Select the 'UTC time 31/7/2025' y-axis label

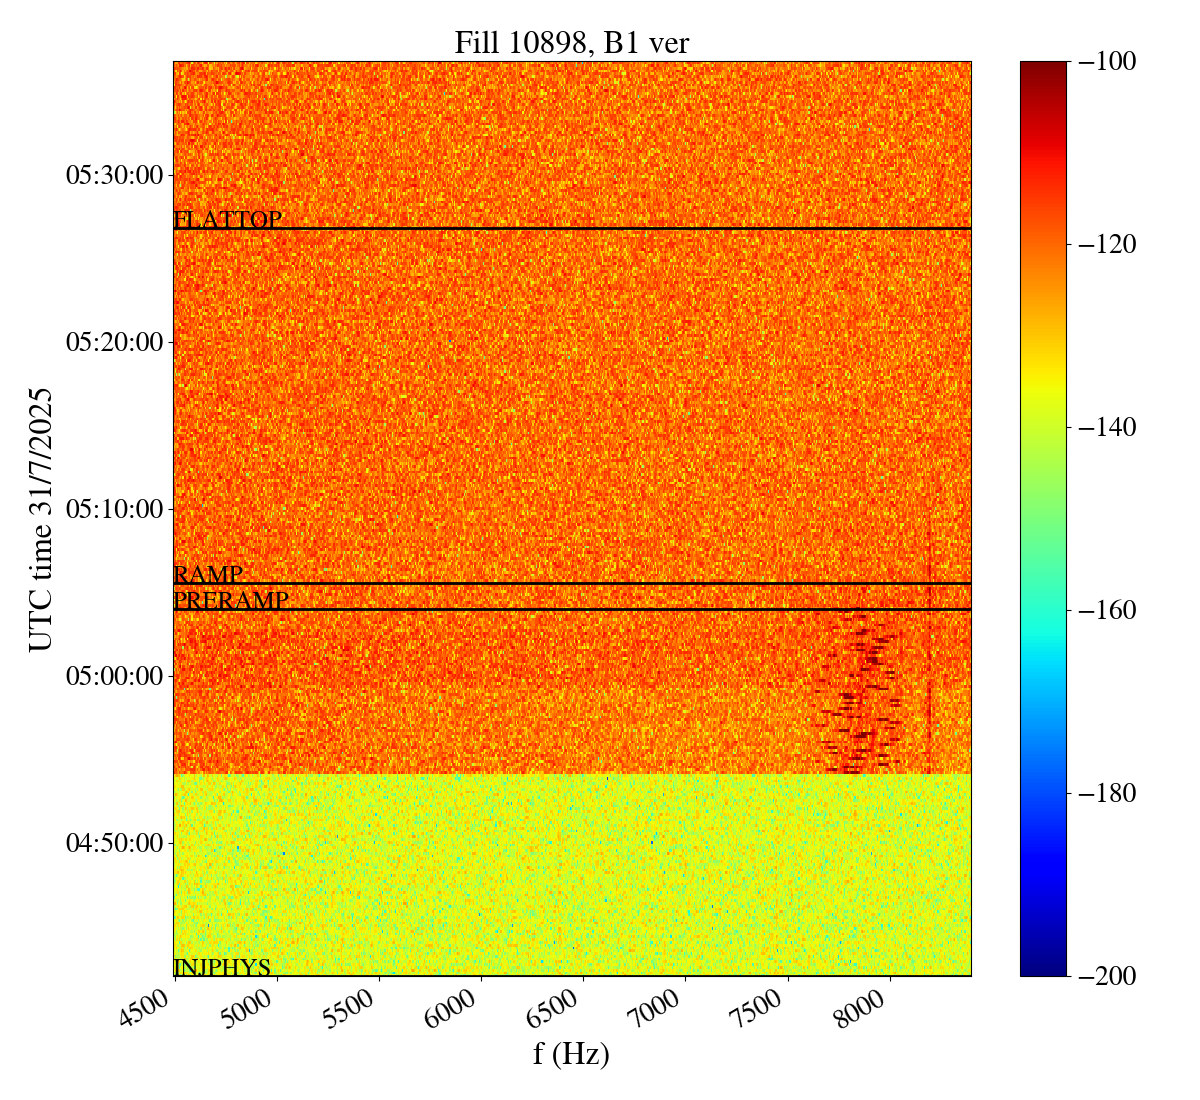(41, 519)
